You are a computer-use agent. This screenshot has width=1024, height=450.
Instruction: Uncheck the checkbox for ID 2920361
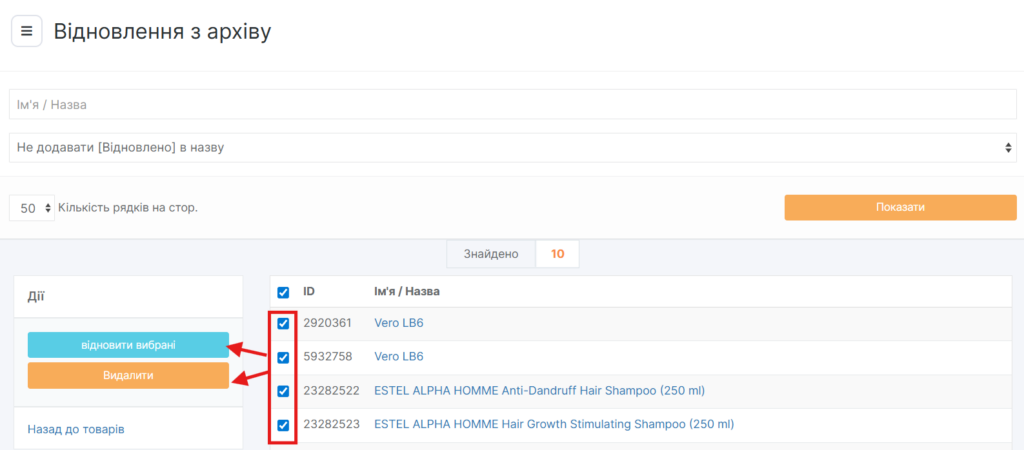283,324
